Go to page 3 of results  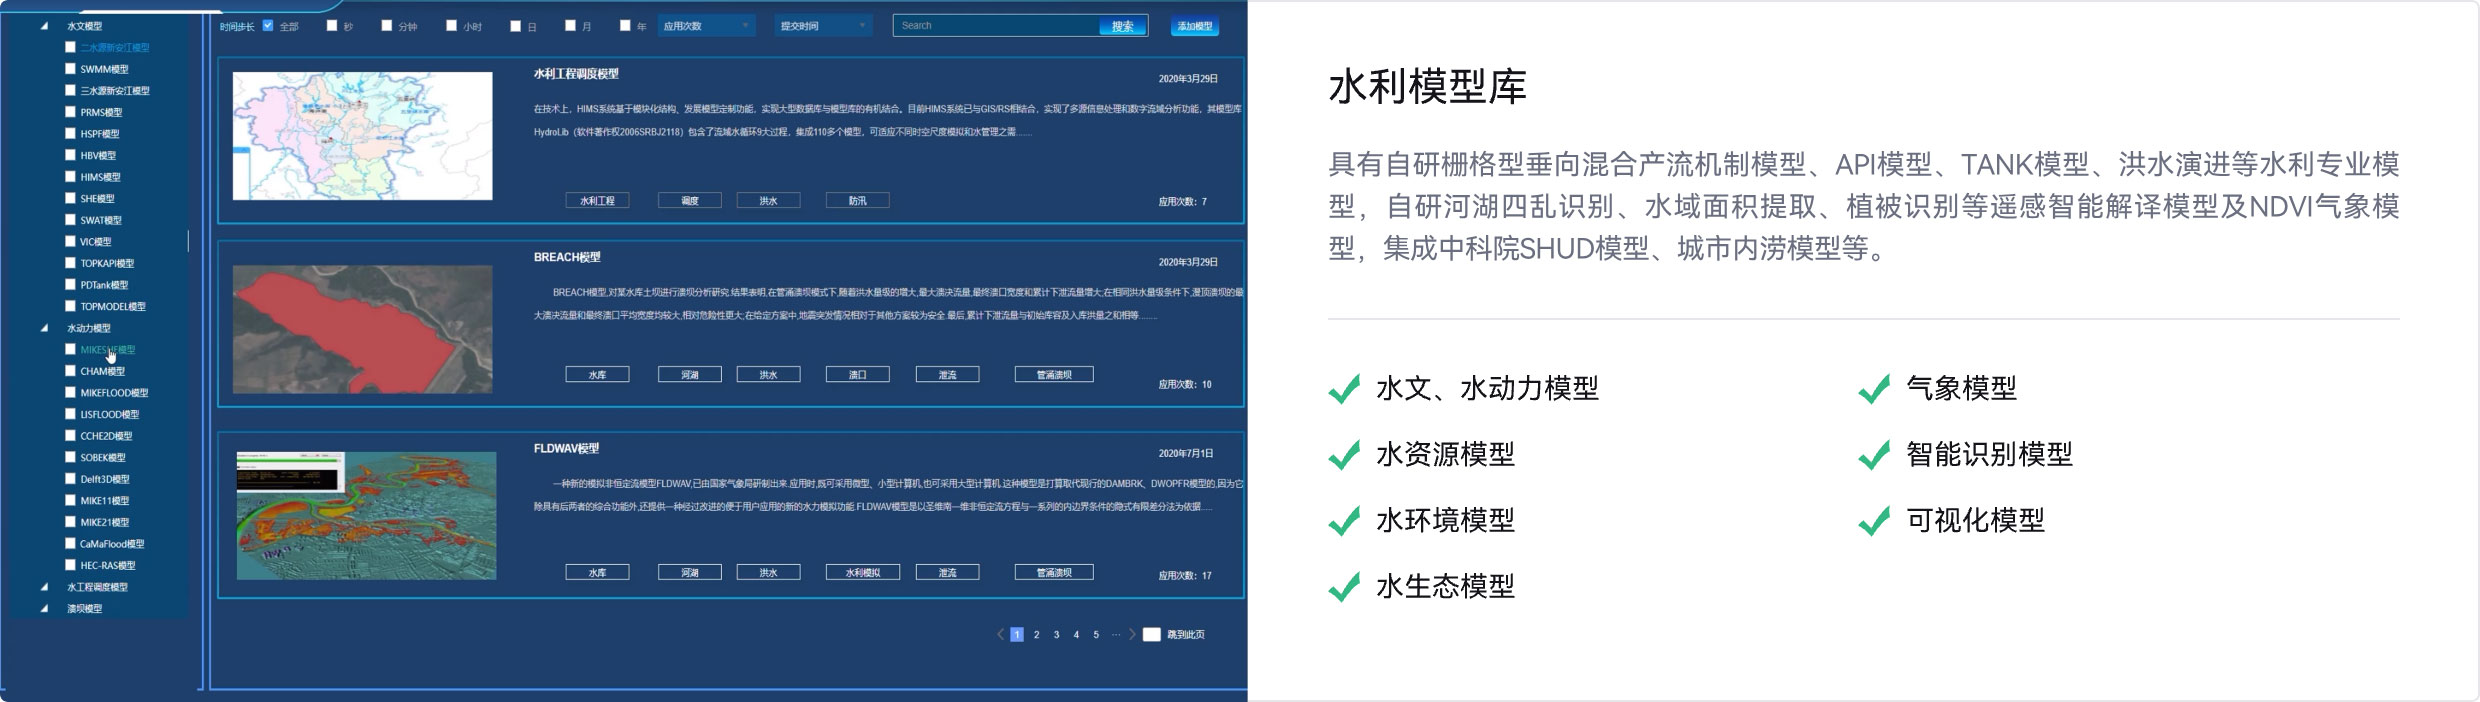click(1056, 634)
